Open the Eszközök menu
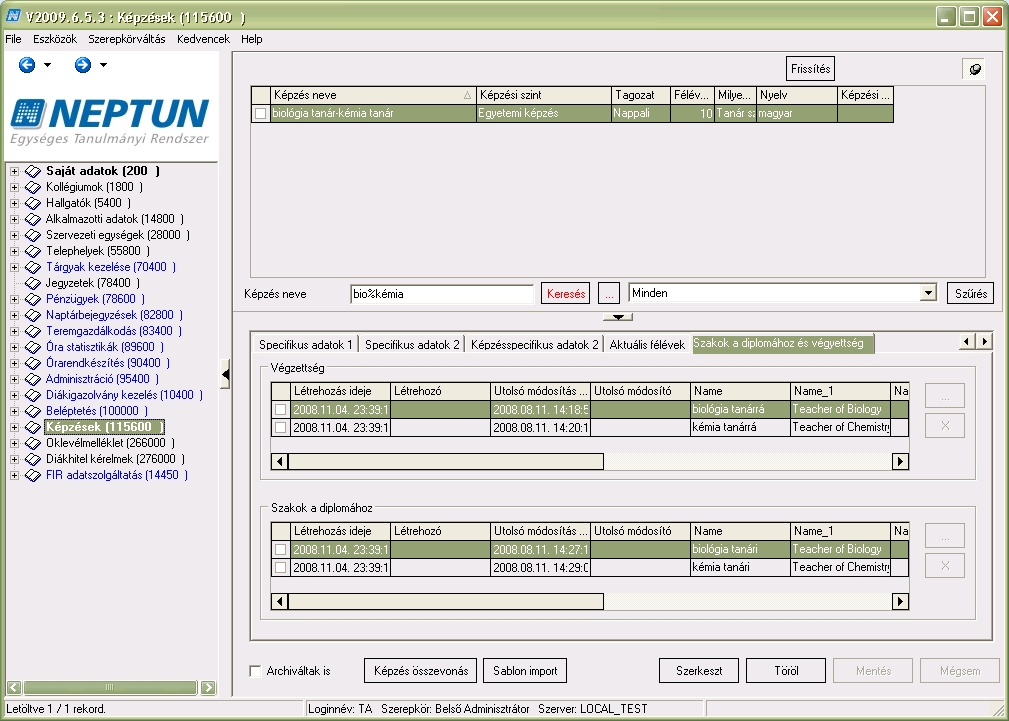 (55, 39)
